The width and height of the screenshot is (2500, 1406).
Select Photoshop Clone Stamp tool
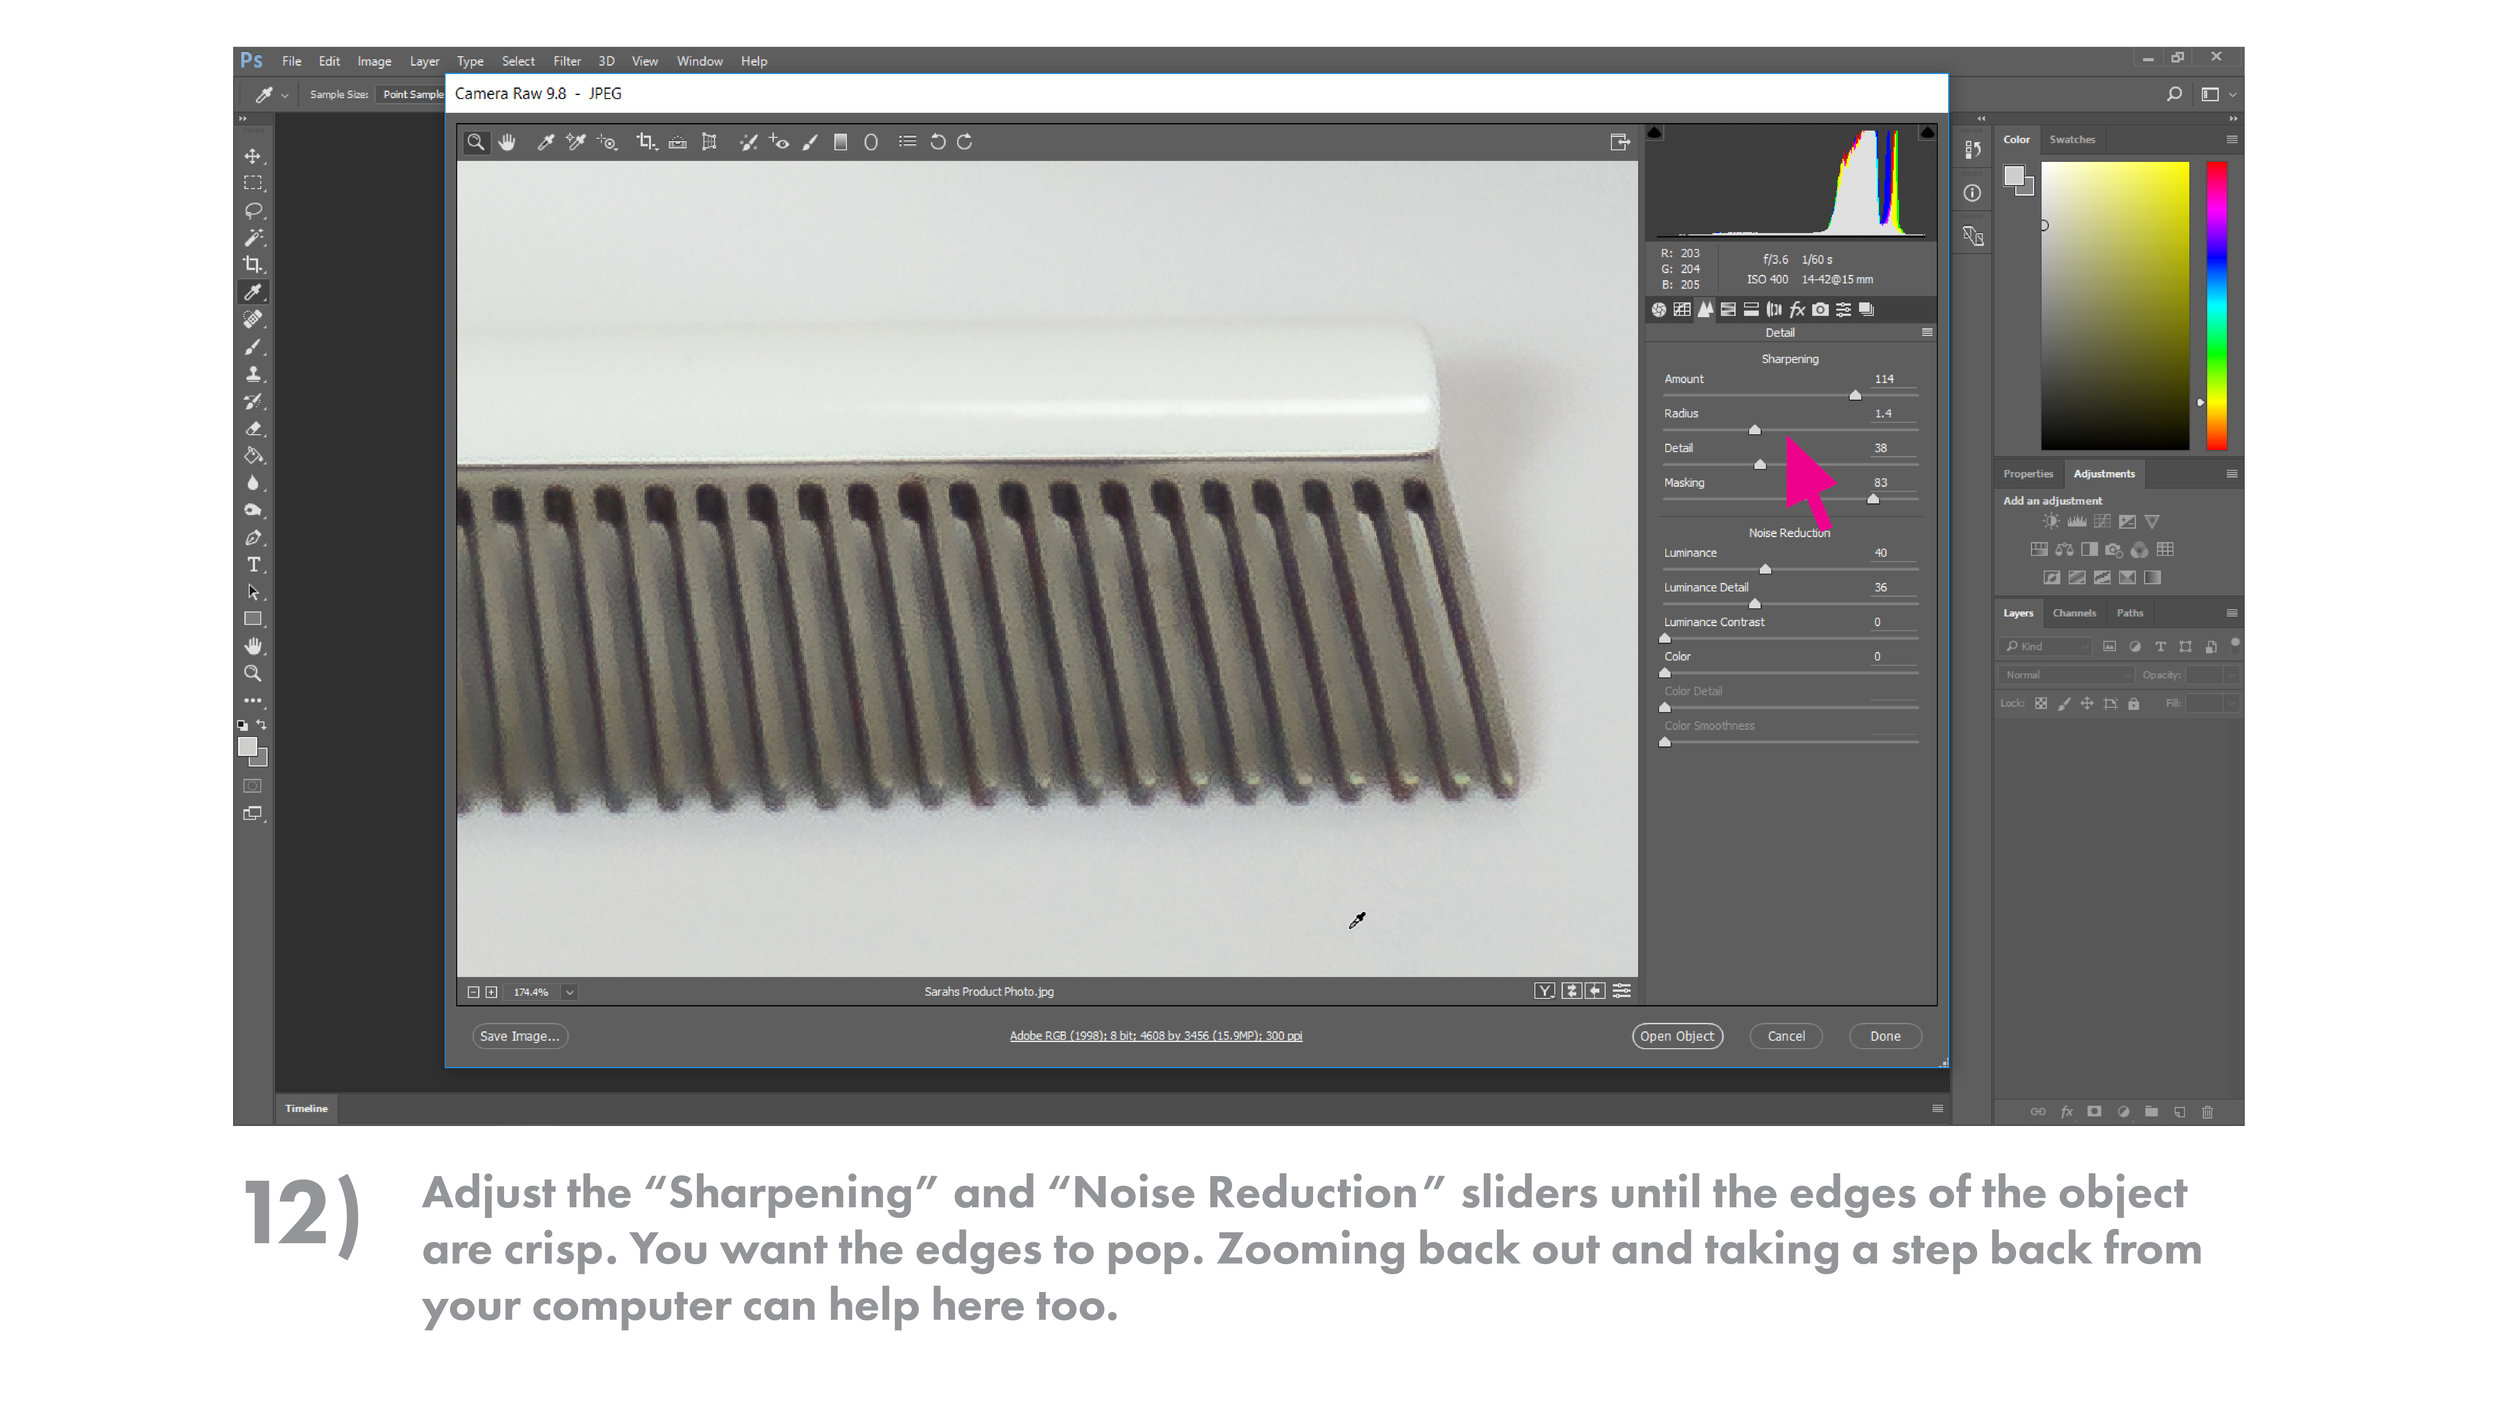(x=253, y=374)
